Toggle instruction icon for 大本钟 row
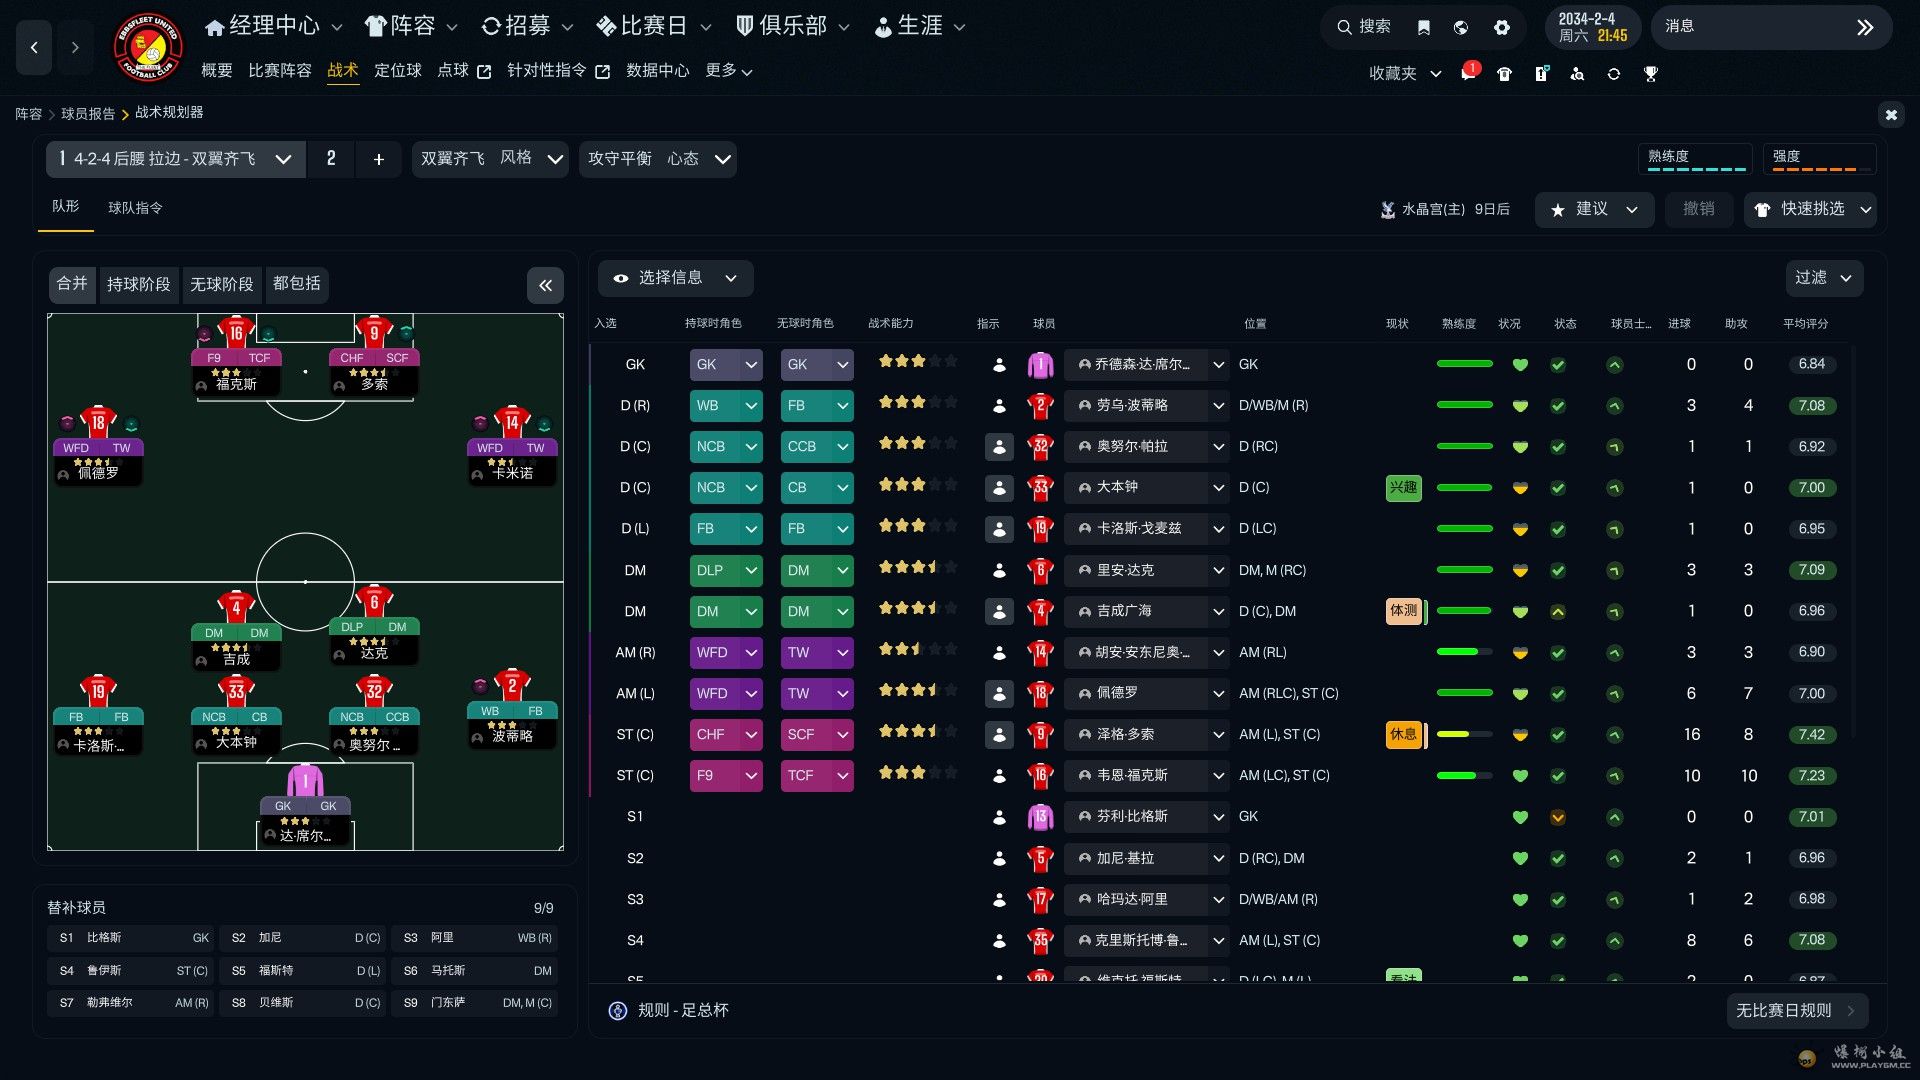The image size is (1920, 1080). pos(998,488)
